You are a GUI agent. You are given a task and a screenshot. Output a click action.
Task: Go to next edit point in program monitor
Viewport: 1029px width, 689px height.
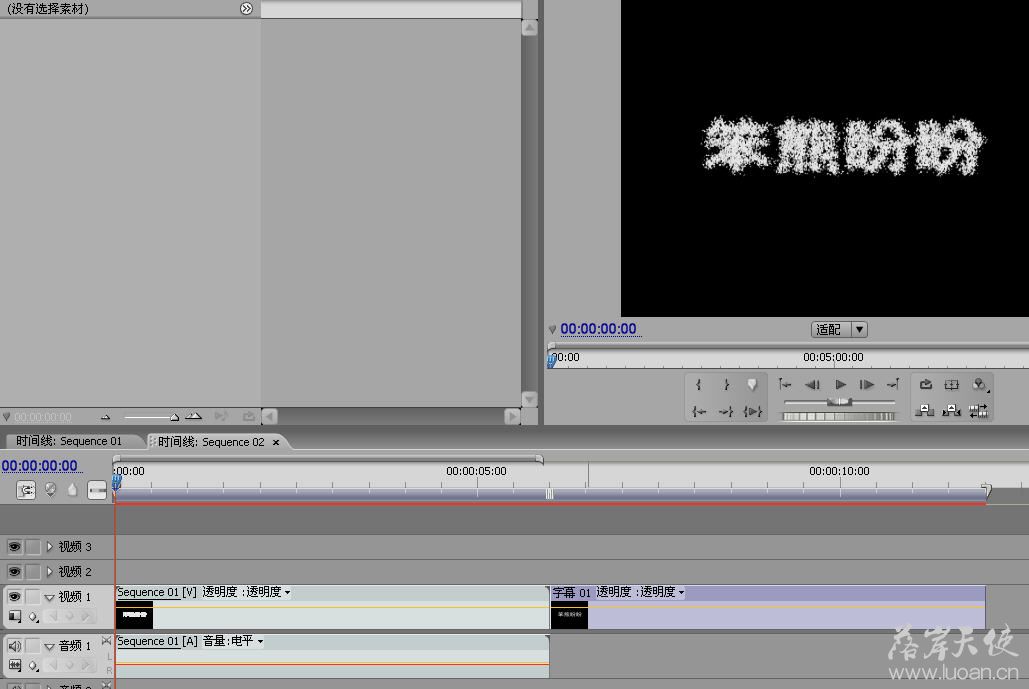click(x=892, y=385)
